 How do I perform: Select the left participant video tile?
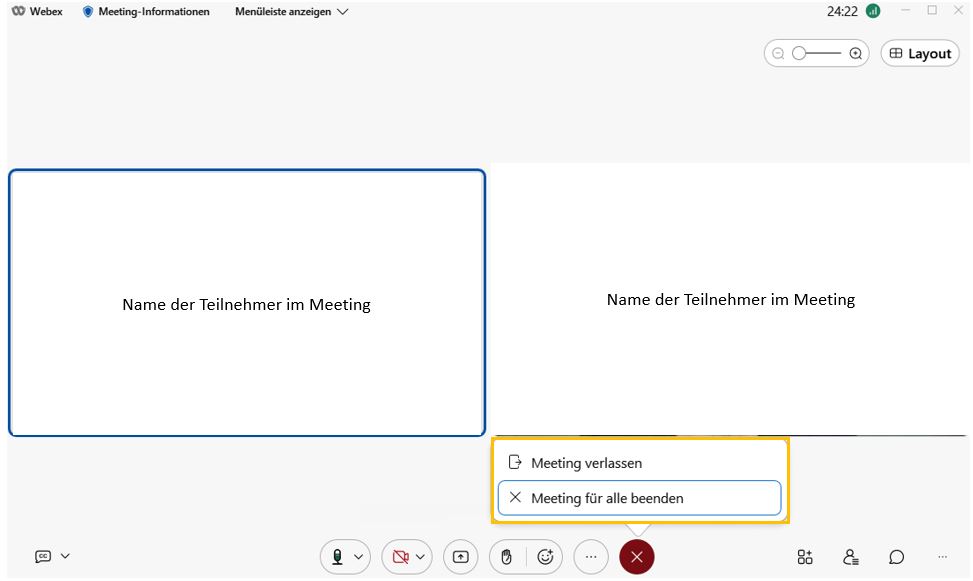(x=247, y=303)
